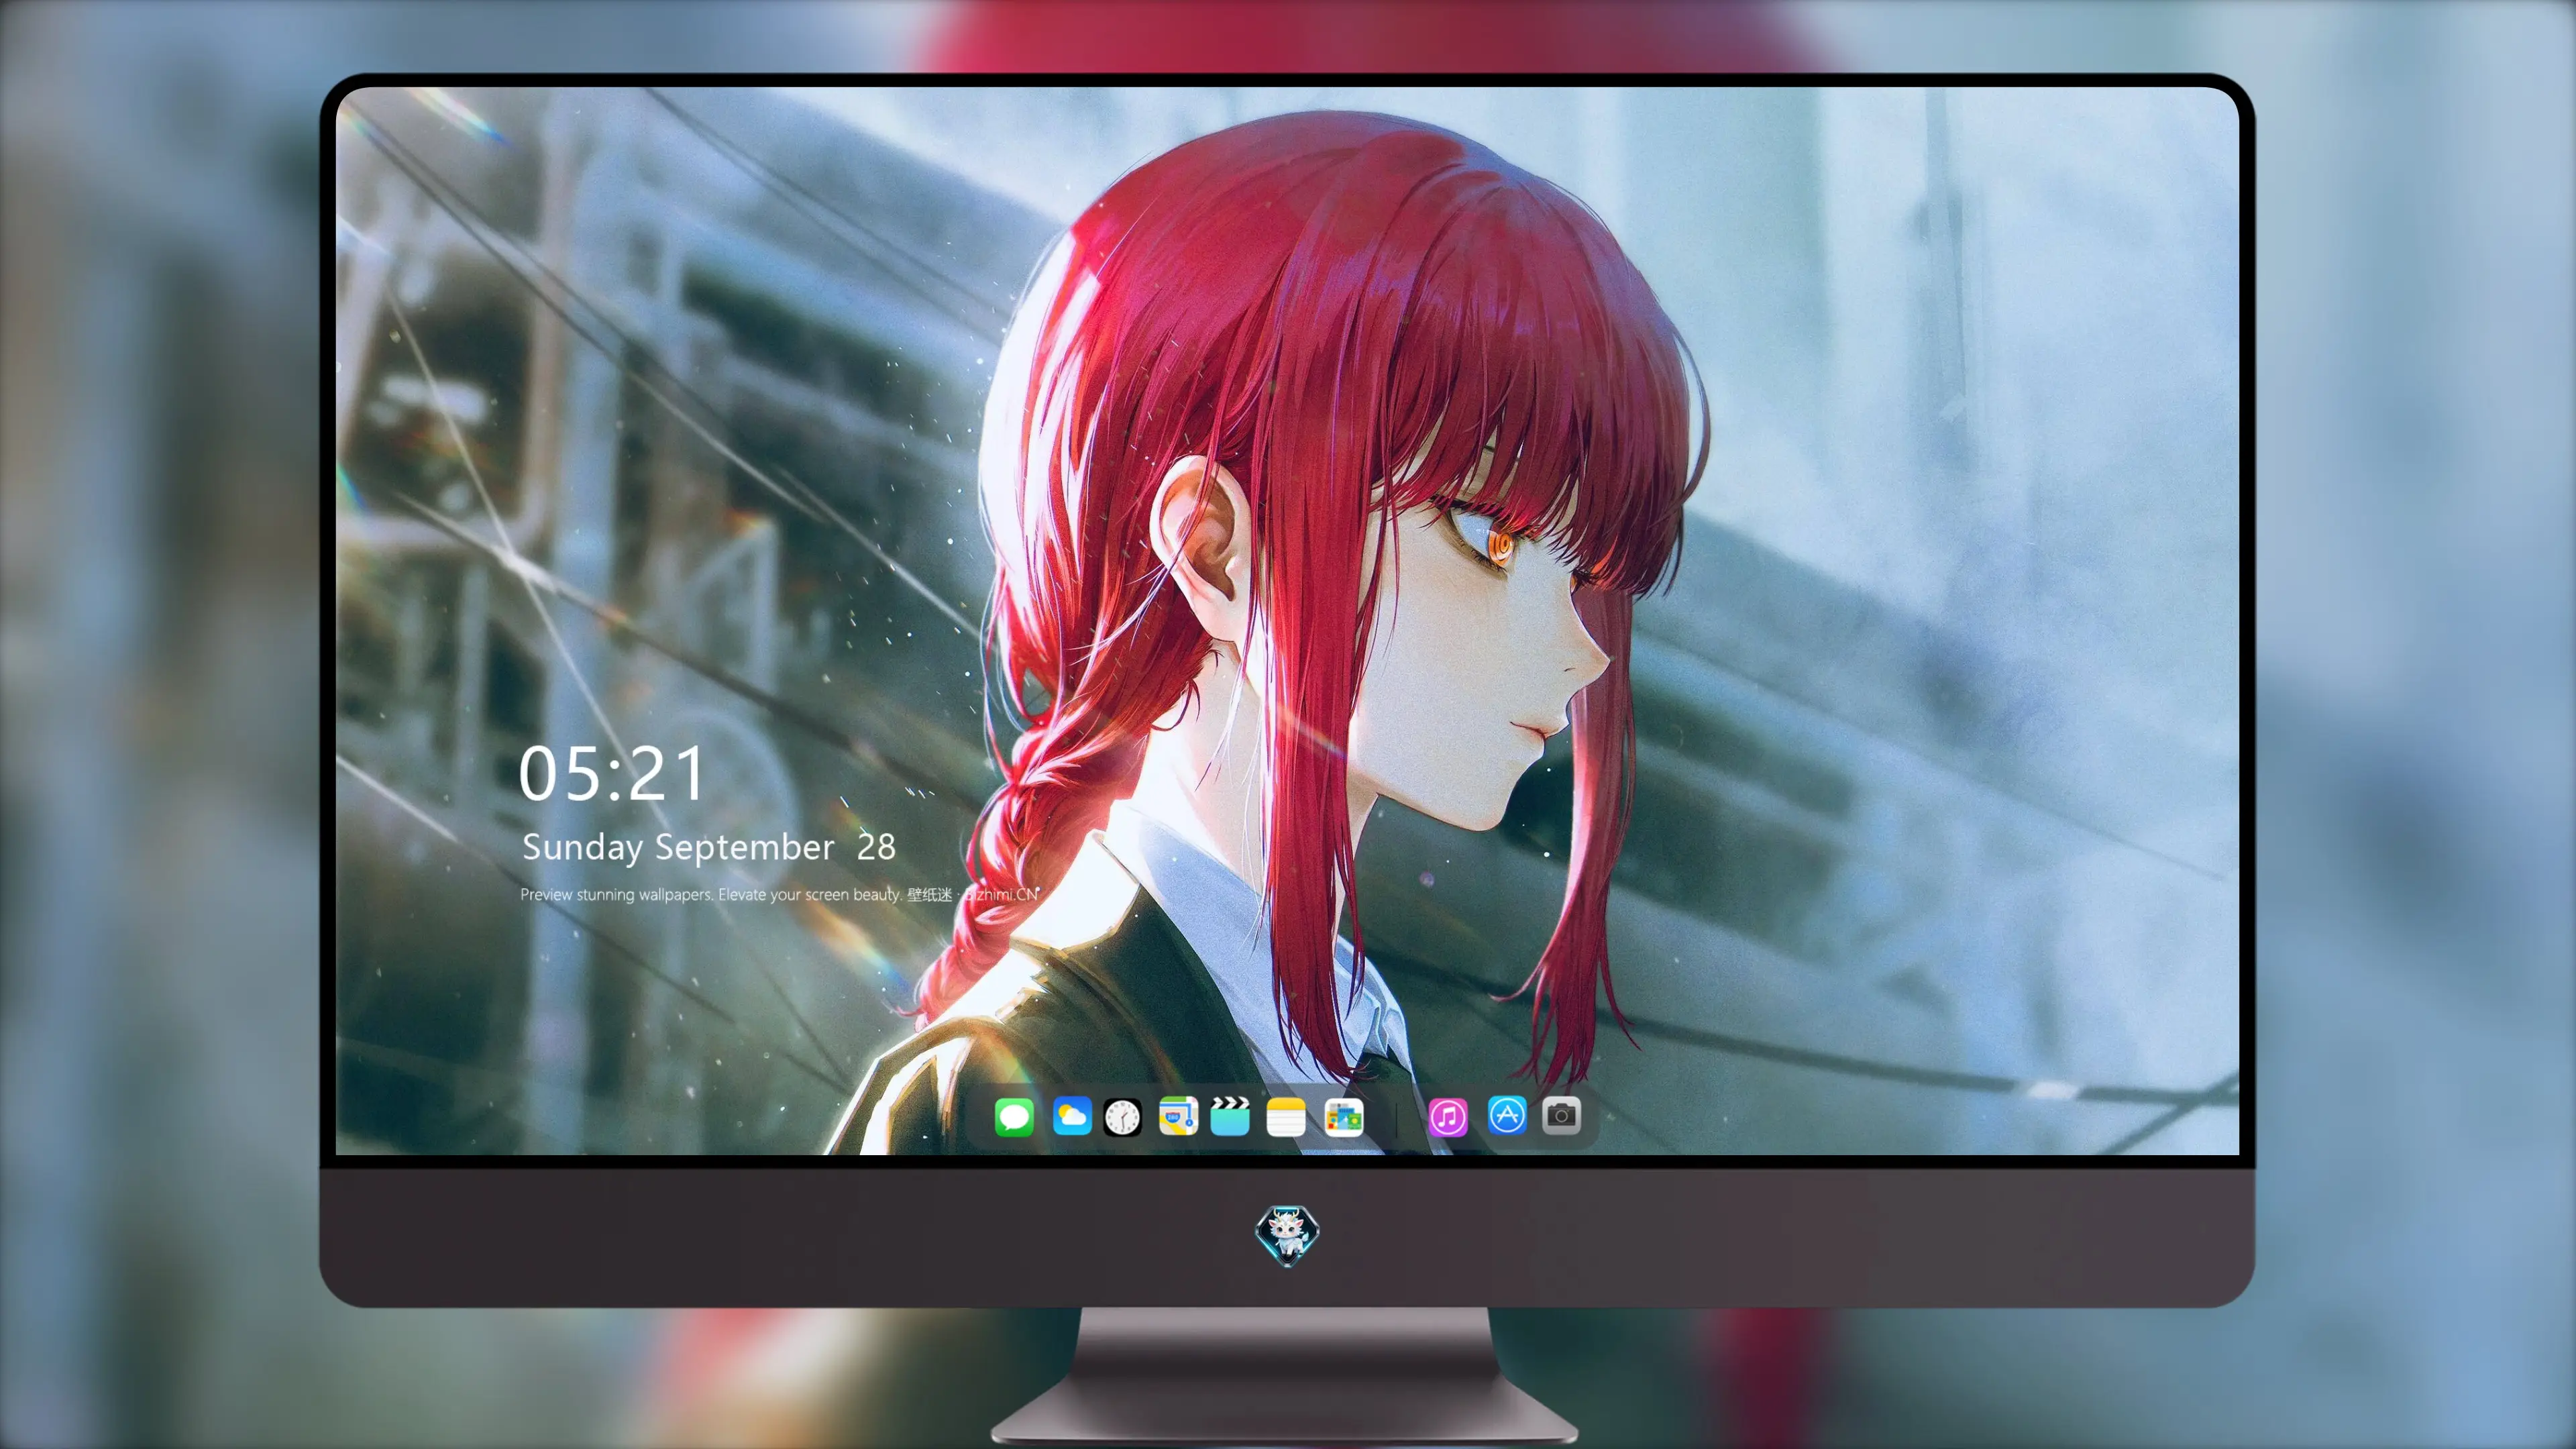Screen dimensions: 2576x1449
Task: Open the App Store from the dock
Action: [1507, 1115]
